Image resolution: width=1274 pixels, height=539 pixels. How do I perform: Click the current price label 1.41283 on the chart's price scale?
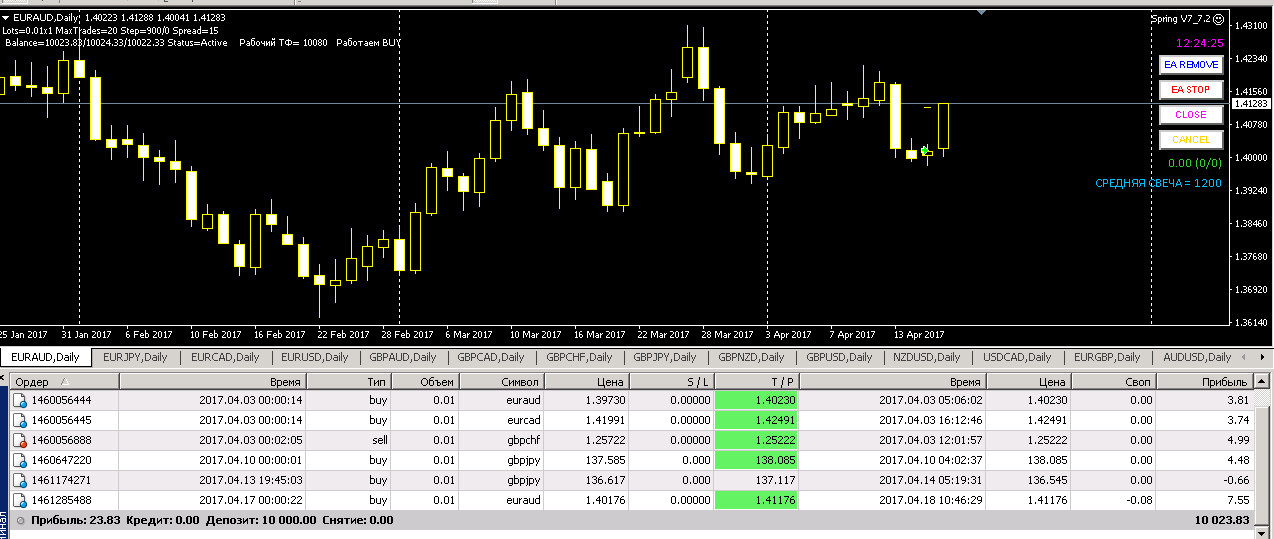(x=1251, y=103)
